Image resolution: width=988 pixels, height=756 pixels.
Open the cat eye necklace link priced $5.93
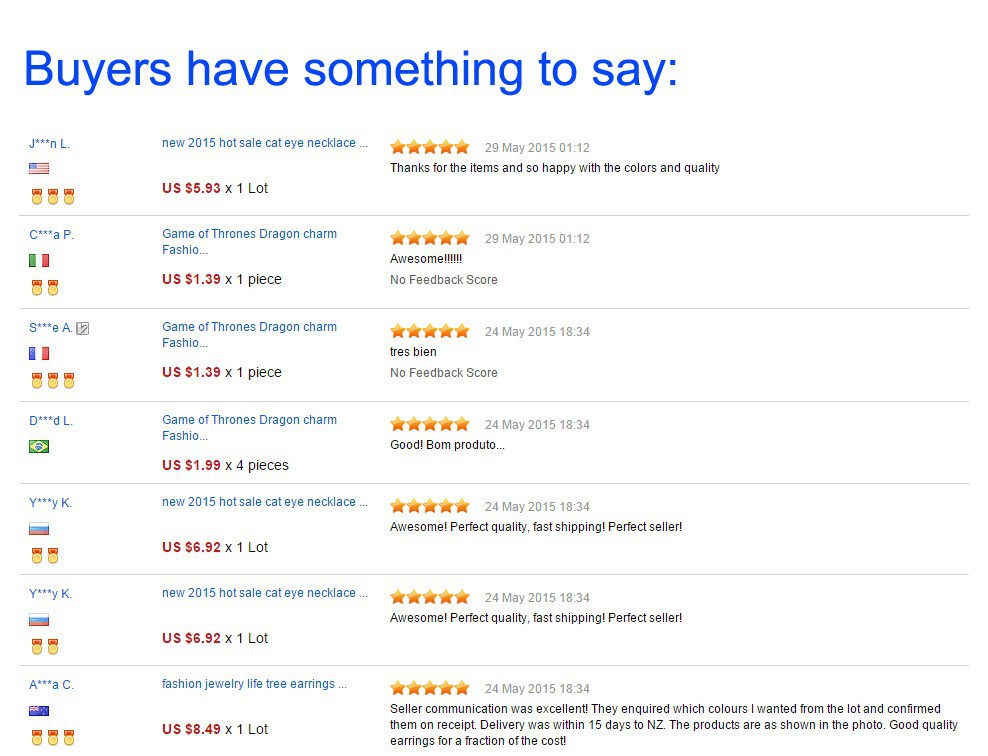pyautogui.click(x=264, y=143)
